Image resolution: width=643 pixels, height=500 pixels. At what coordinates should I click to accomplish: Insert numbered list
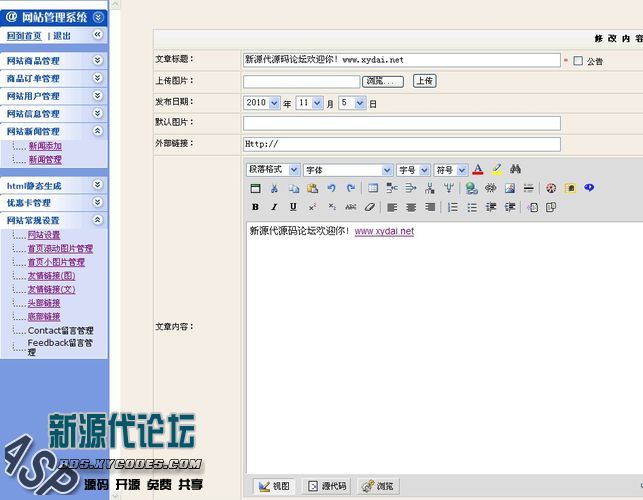tap(453, 207)
